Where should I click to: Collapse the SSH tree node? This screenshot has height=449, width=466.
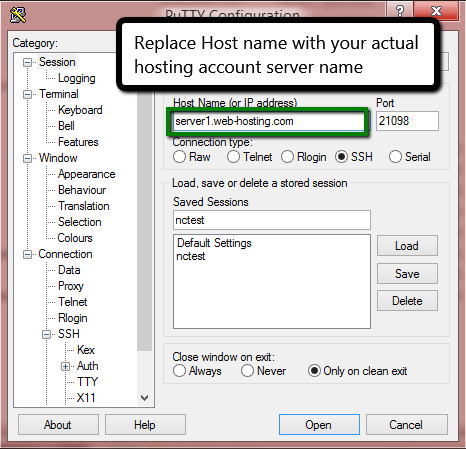click(46, 334)
